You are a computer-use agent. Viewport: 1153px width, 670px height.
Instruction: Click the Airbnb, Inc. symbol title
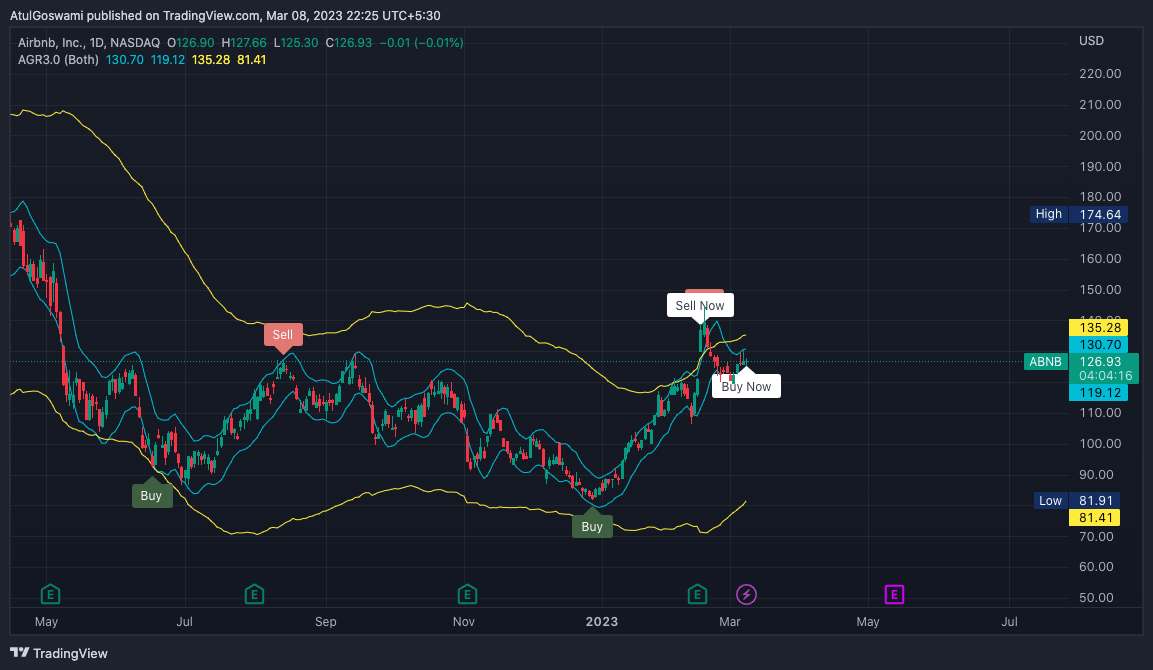click(x=50, y=43)
